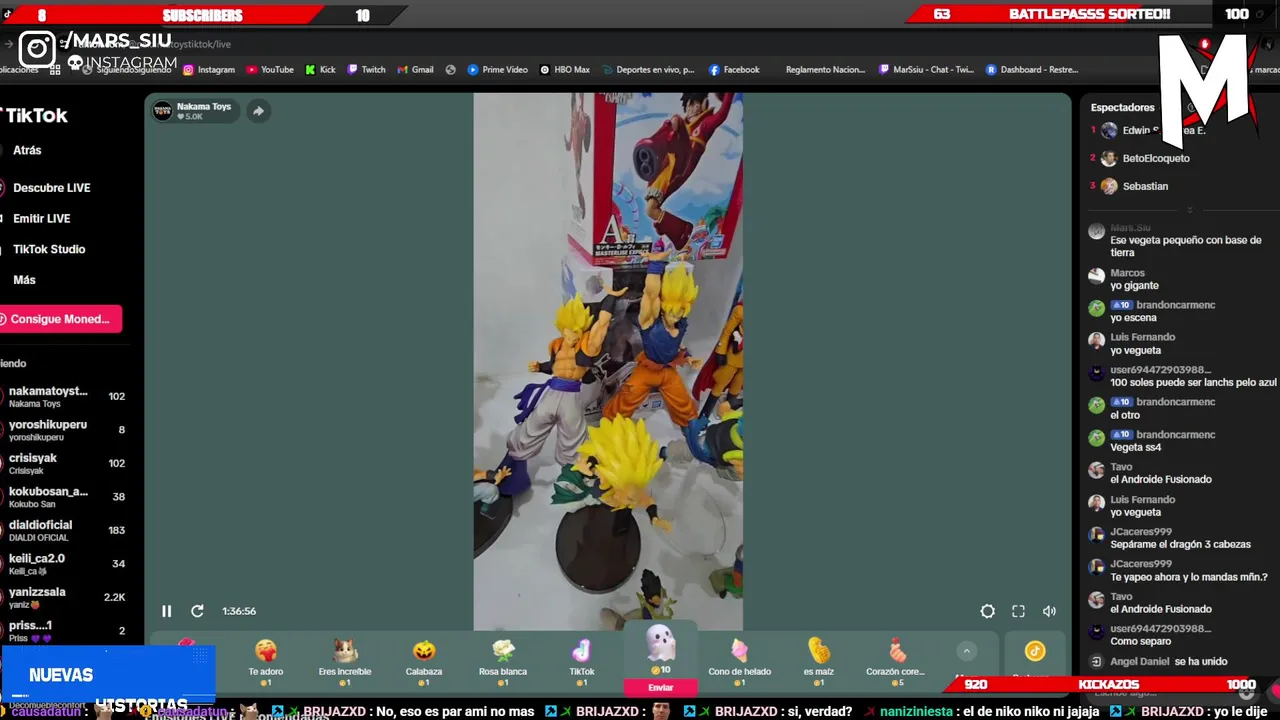This screenshot has width=1280, height=720.
Task: Open kokubosan_a... live channel
Action: (65, 497)
